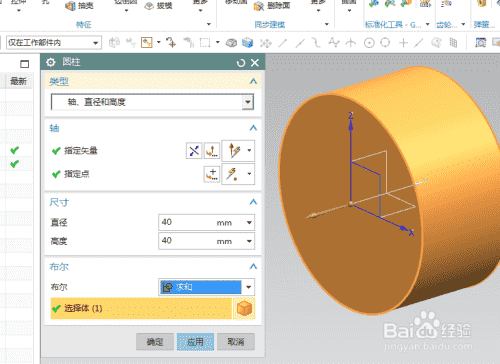
Task: Open the selection scope filter dropdown
Action: point(54,43)
